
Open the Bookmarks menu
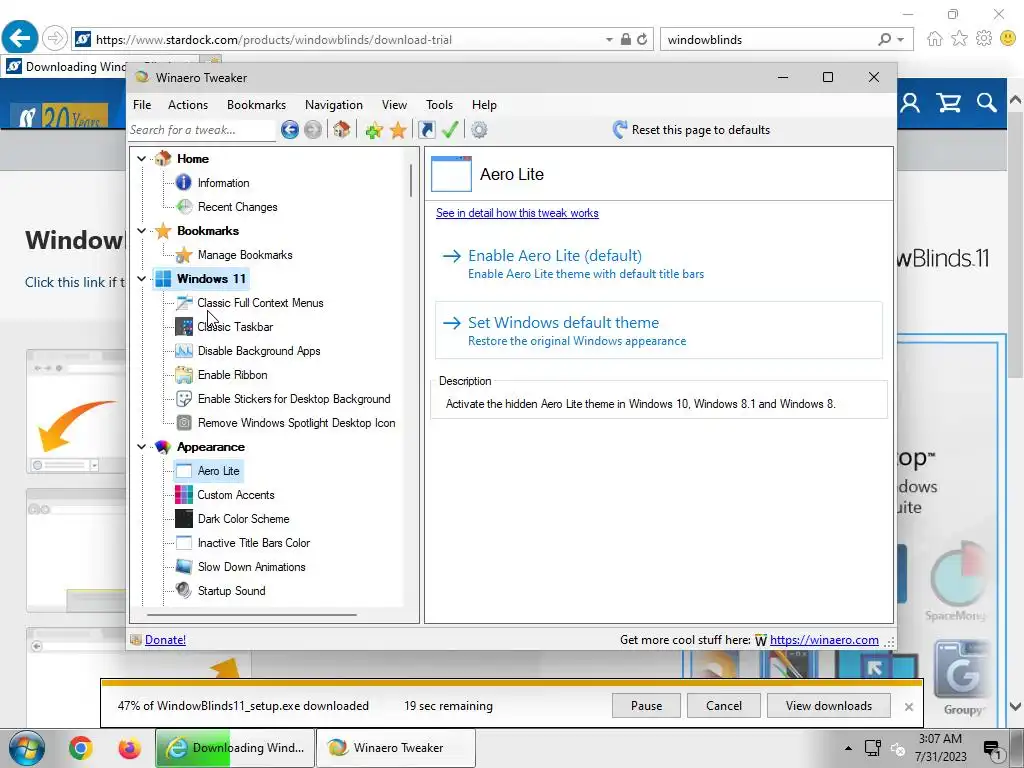point(256,104)
